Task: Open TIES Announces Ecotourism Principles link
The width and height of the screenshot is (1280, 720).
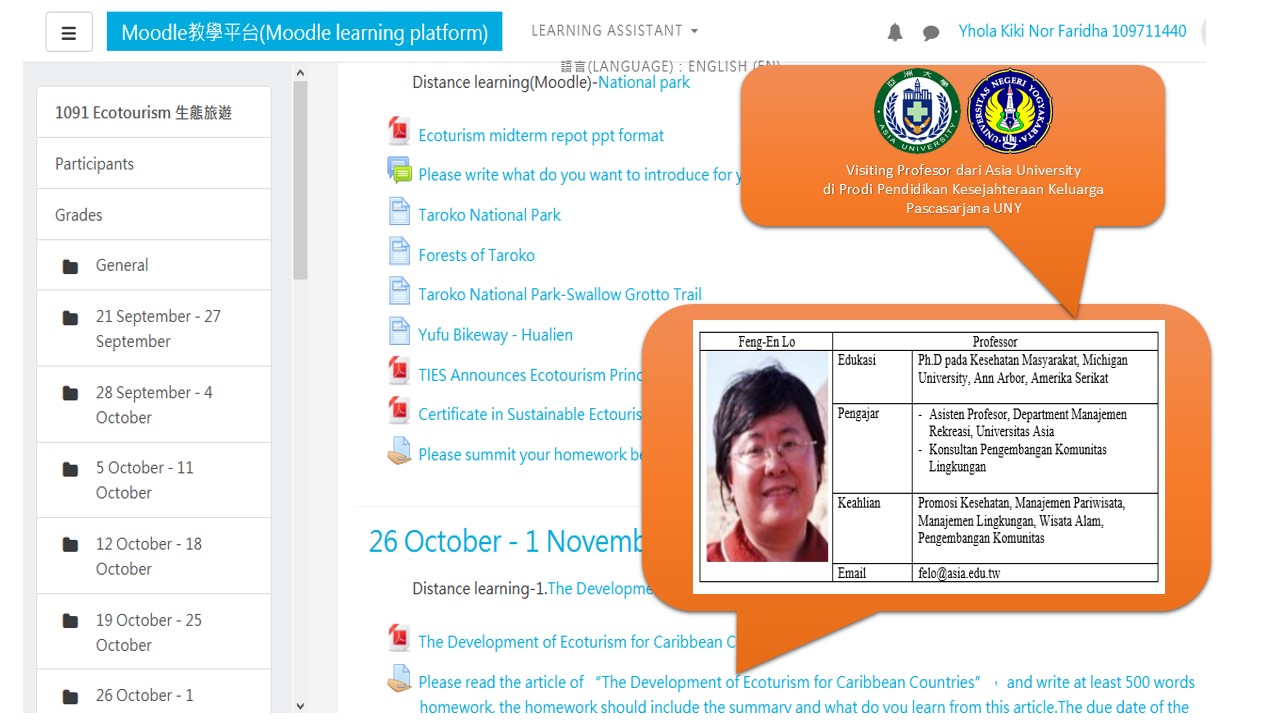Action: 530,375
